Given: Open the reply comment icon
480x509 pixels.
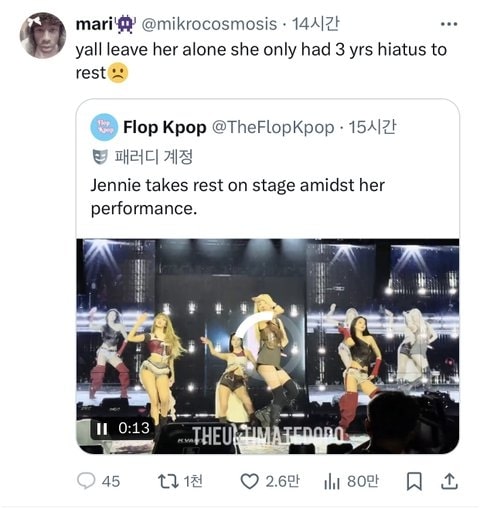Looking at the screenshot, I should tap(86, 481).
